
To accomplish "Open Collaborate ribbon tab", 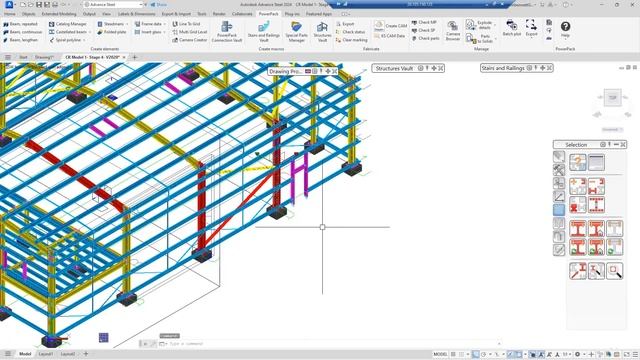I will click(x=242, y=14).
